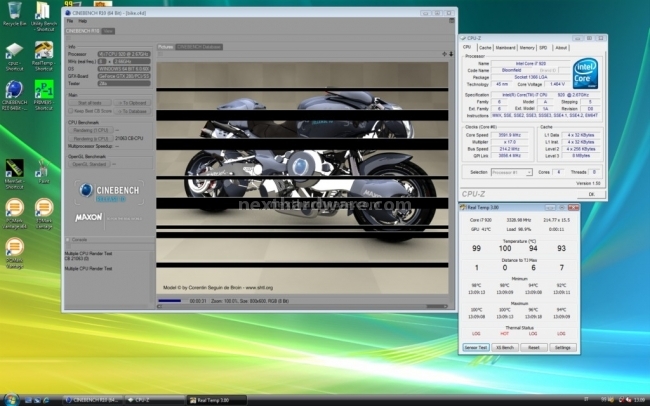Viewport: 650px width, 406px height.
Task: Click the To Clipboard button
Action: coord(132,103)
